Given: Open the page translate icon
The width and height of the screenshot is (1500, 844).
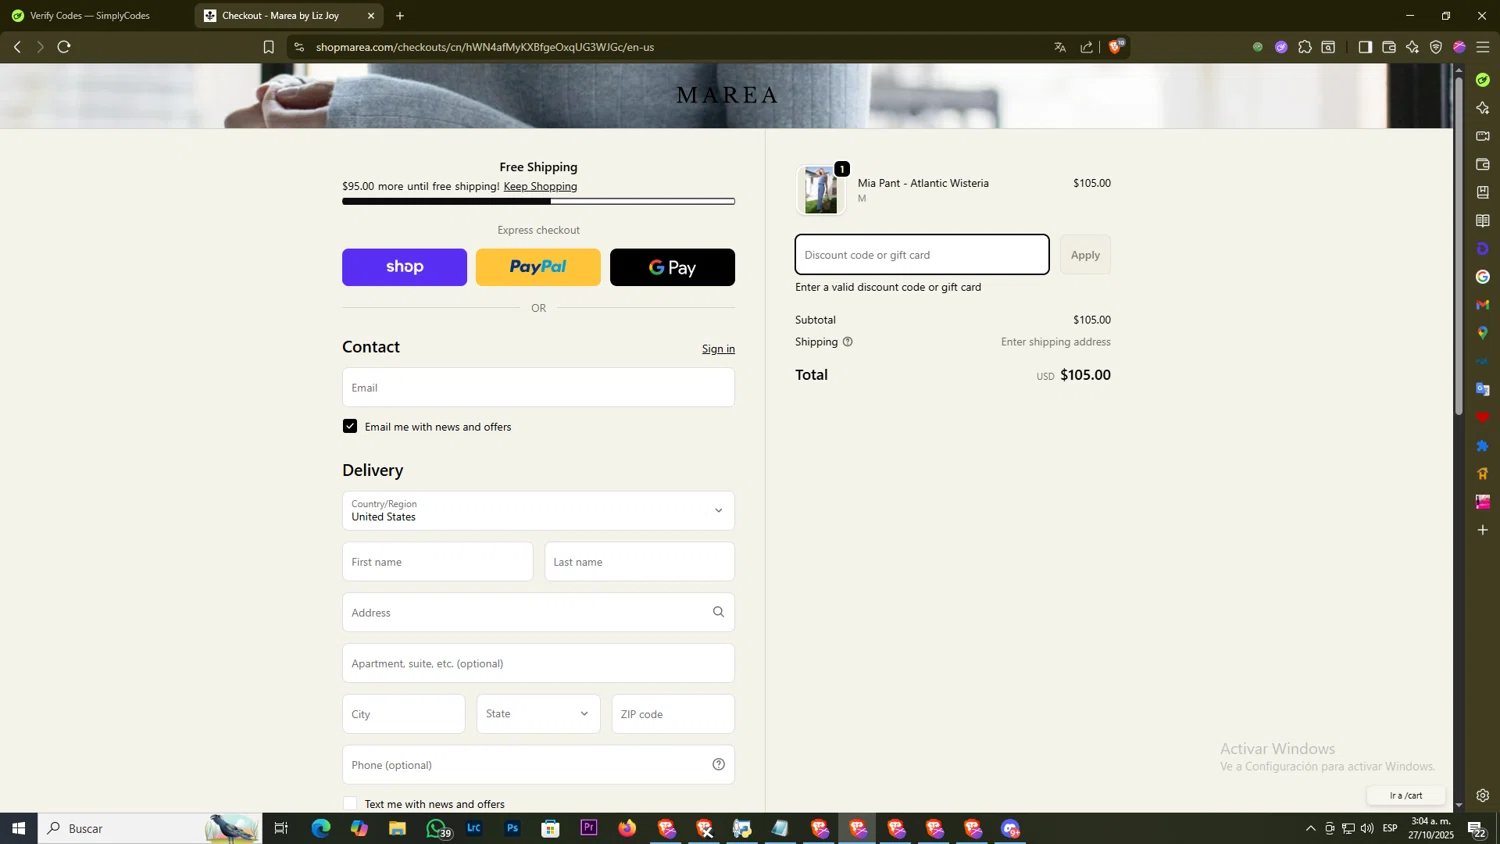Looking at the screenshot, I should coord(1060,47).
